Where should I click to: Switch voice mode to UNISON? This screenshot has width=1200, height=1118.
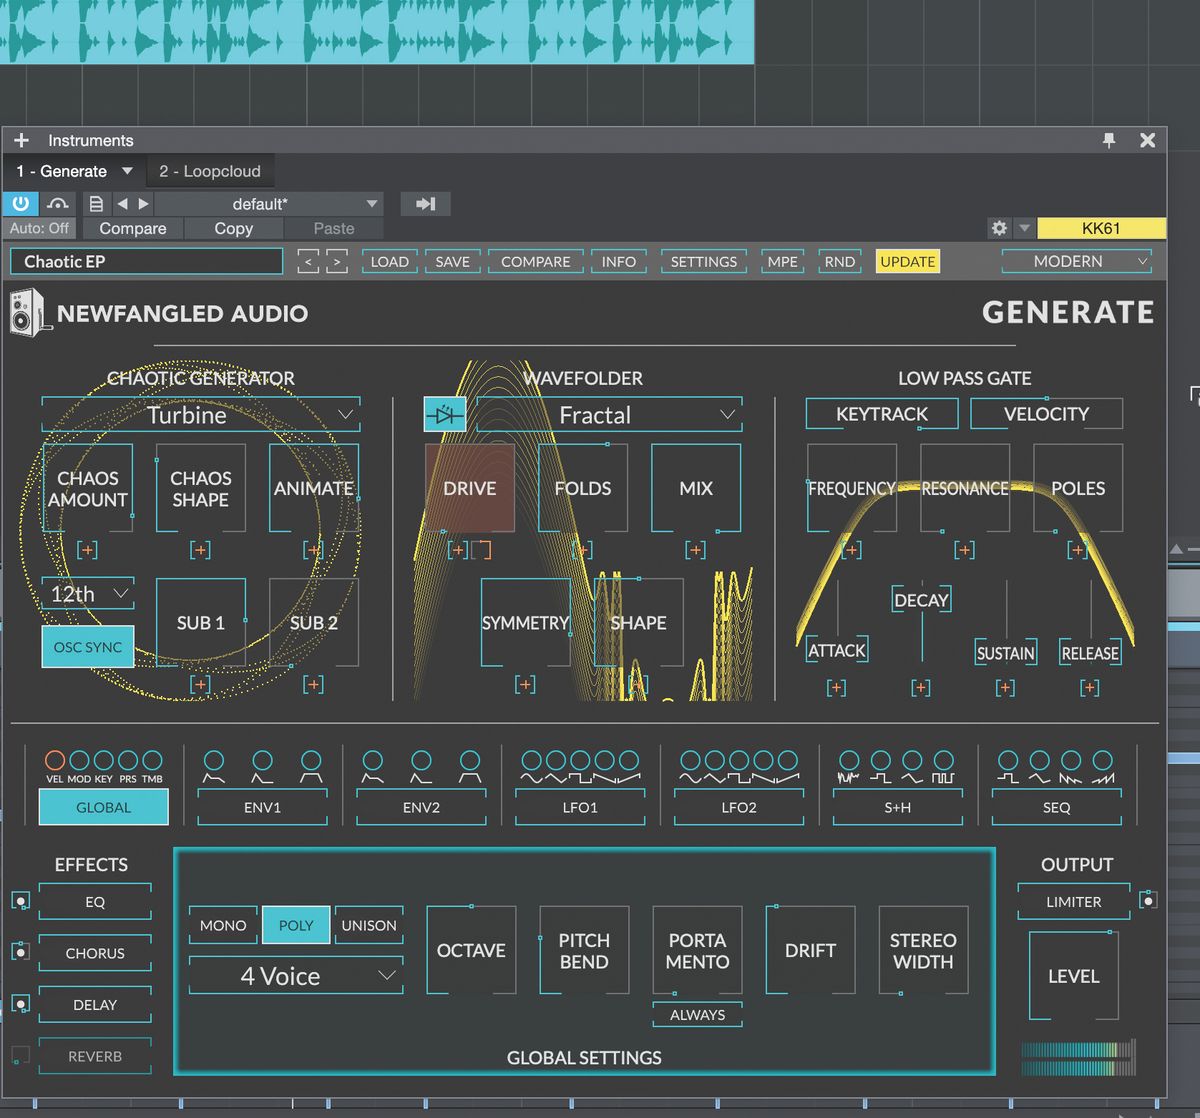click(x=368, y=925)
